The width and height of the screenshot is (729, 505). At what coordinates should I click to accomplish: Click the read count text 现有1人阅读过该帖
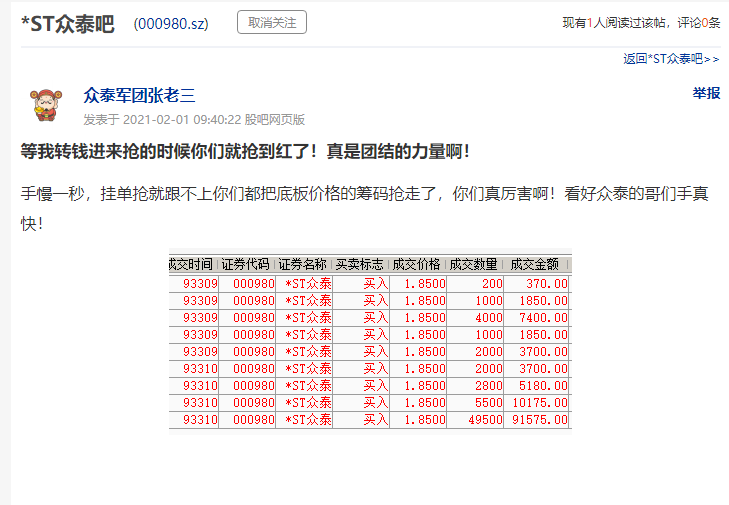tap(614, 22)
